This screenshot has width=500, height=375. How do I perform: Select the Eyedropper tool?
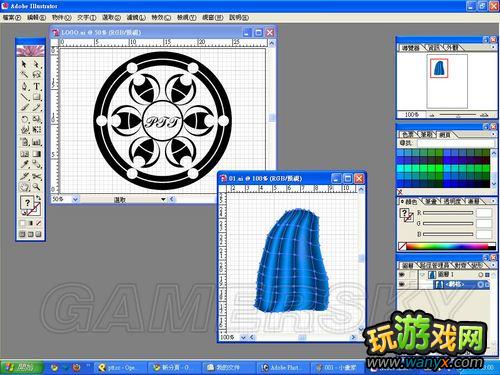[x=24, y=164]
